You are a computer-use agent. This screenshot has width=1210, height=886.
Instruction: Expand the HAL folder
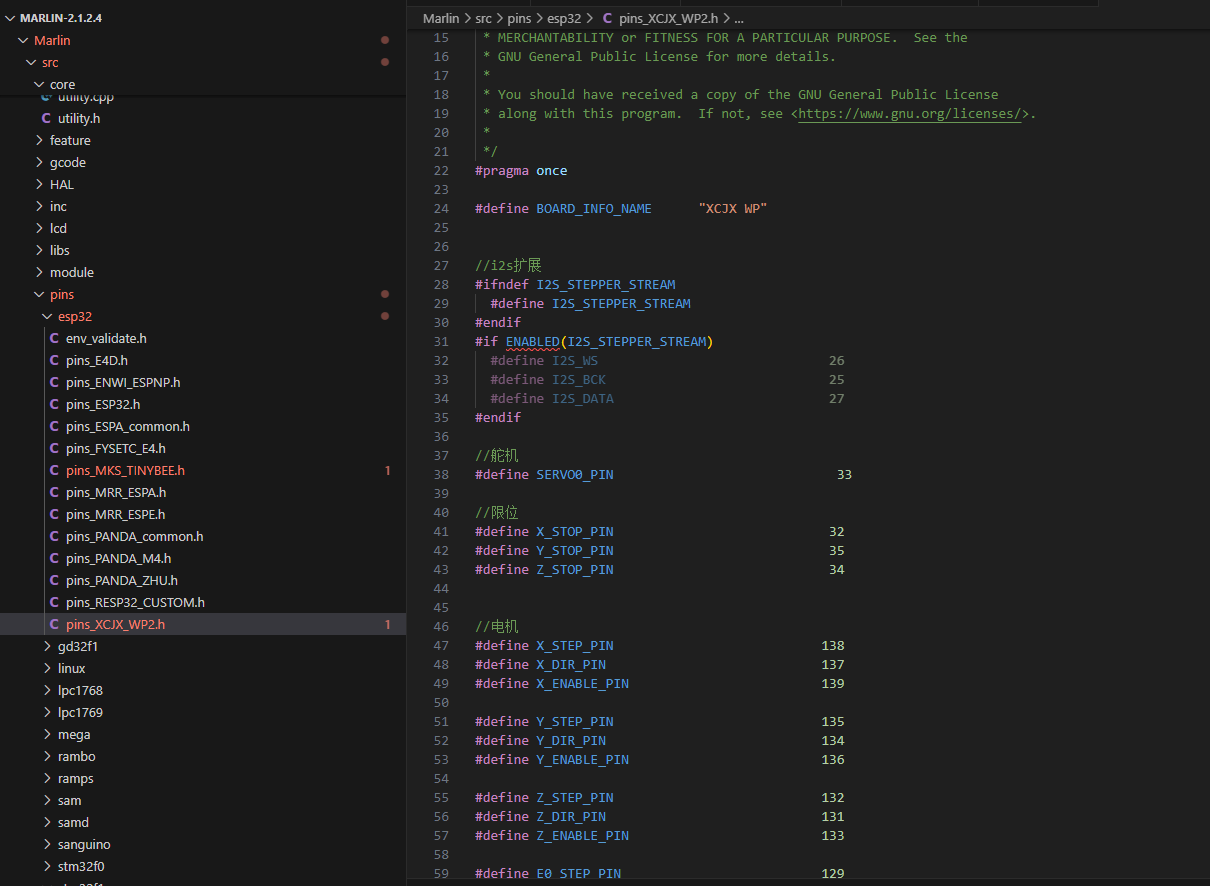tap(40, 184)
